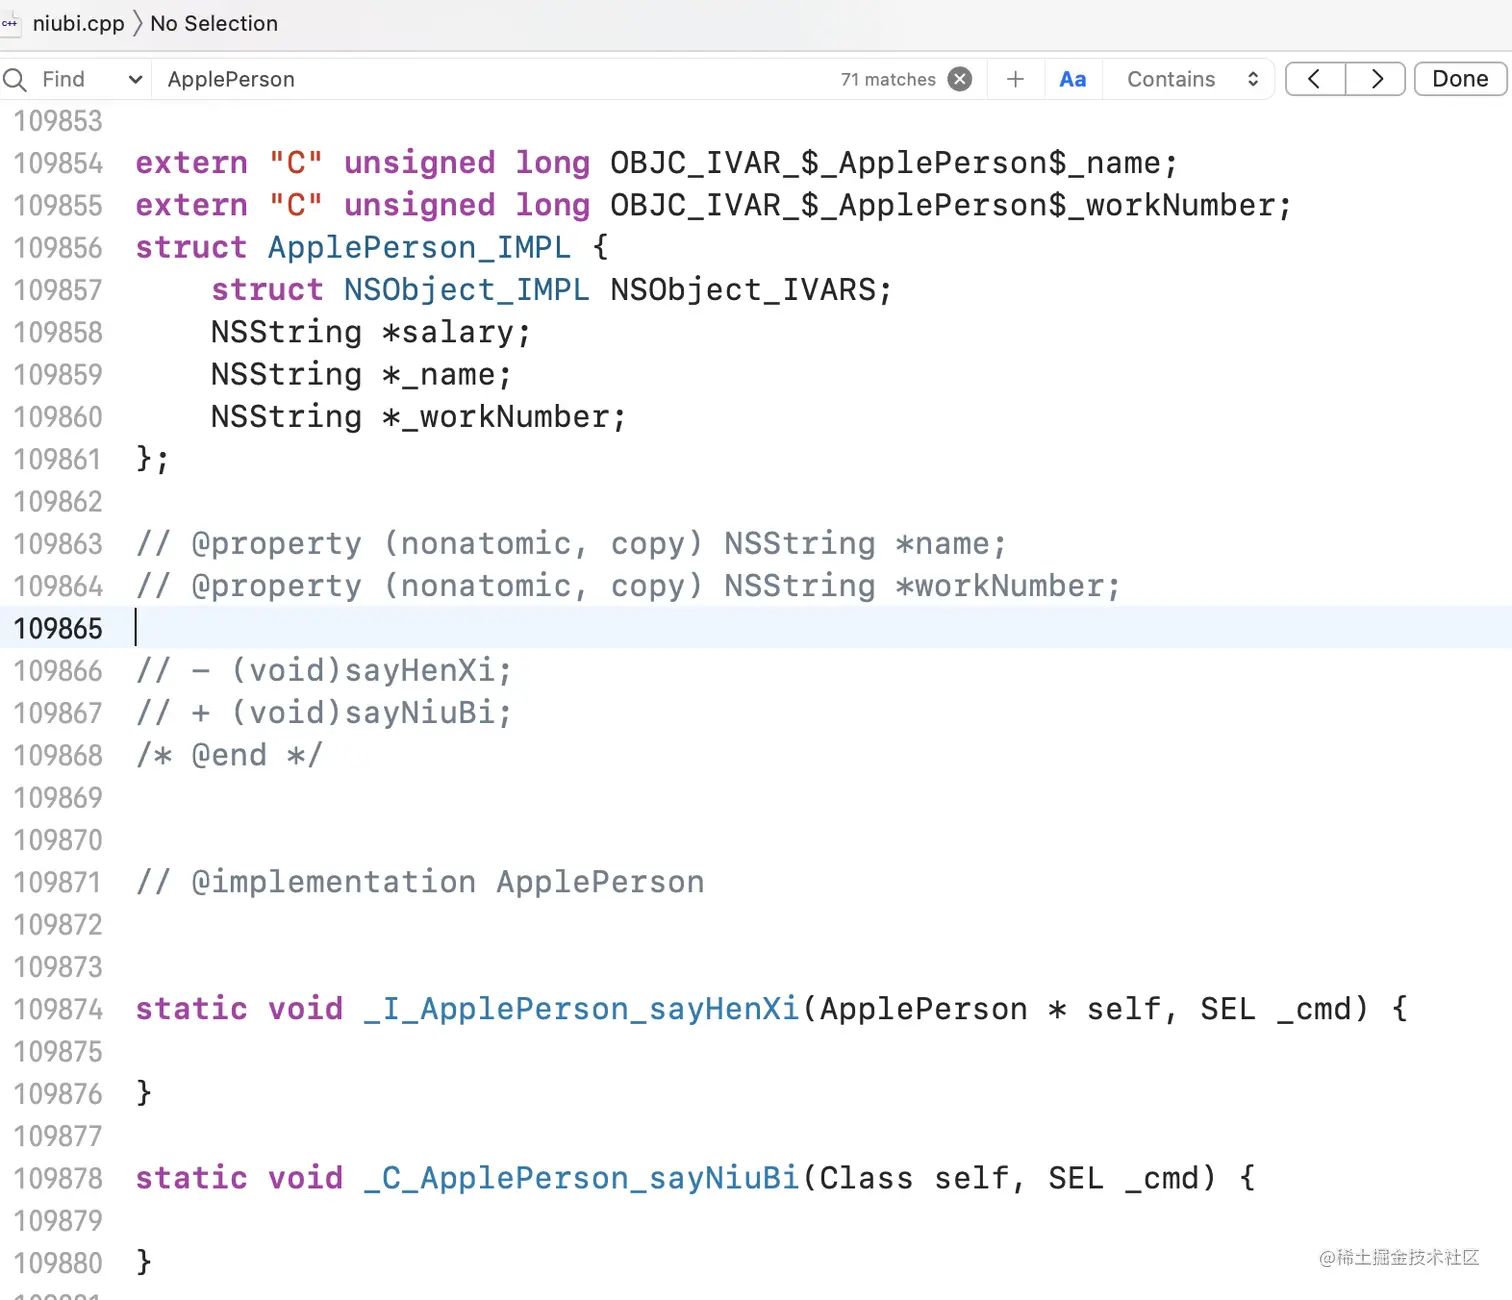The image size is (1512, 1300).
Task: Click the Find label in the find bar
Action: tap(63, 79)
